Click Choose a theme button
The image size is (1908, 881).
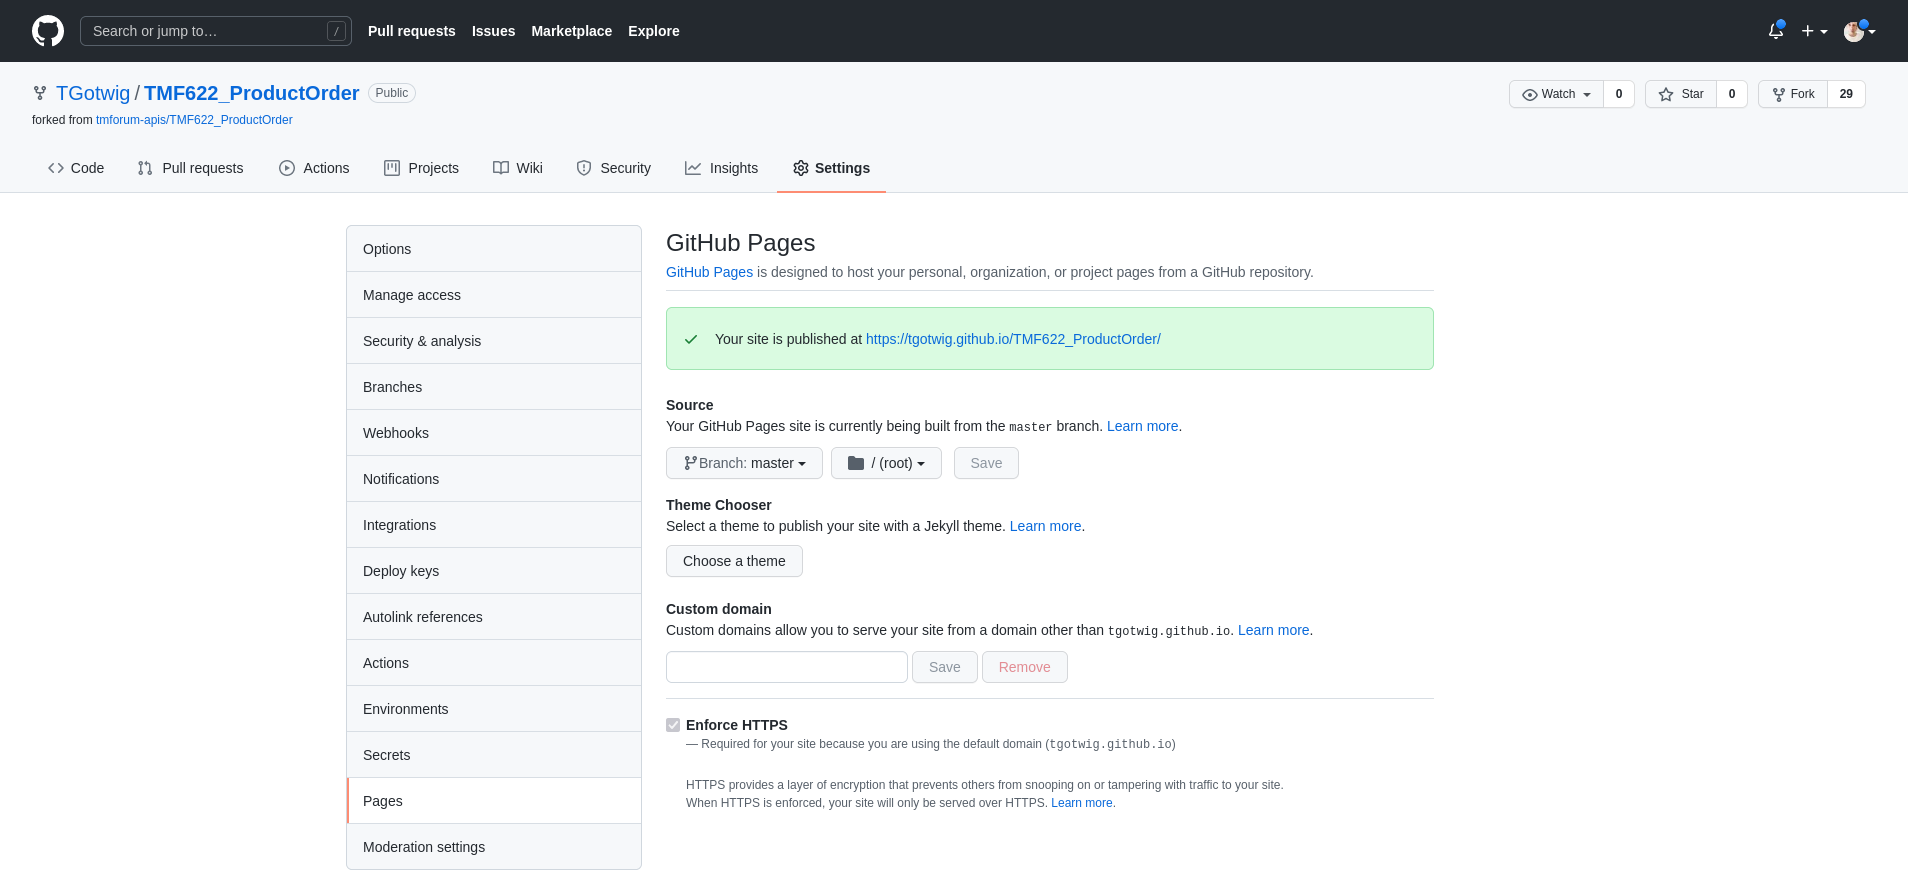(734, 561)
